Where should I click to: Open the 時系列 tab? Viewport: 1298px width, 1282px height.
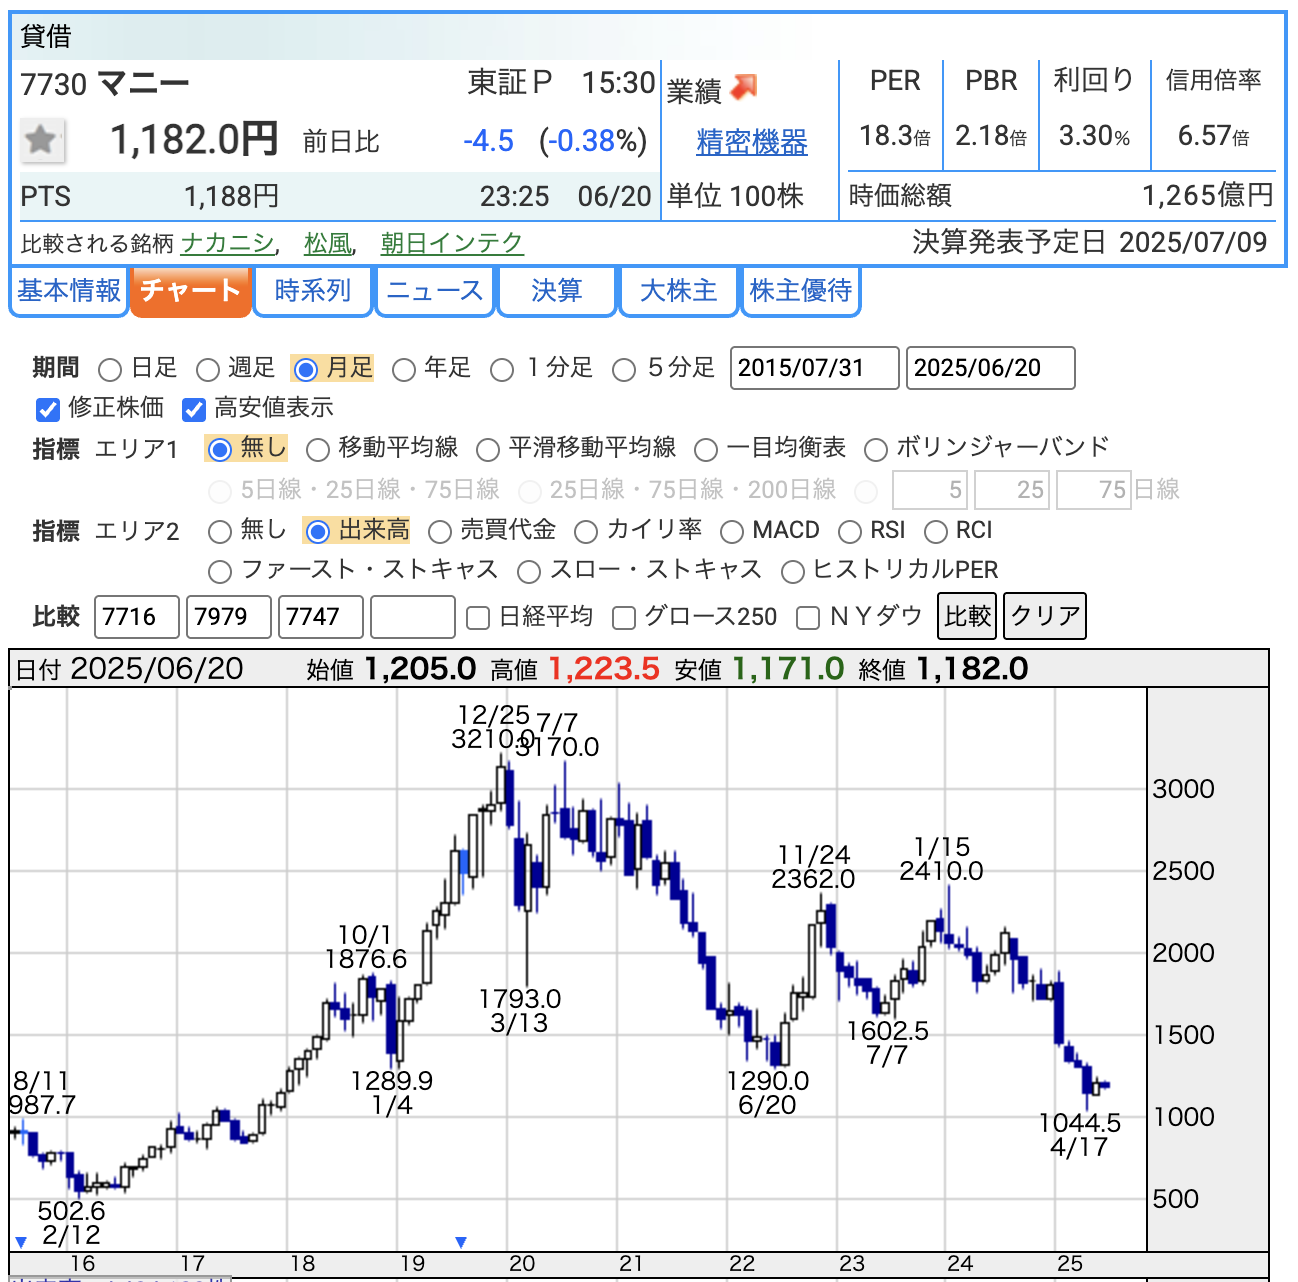313,291
